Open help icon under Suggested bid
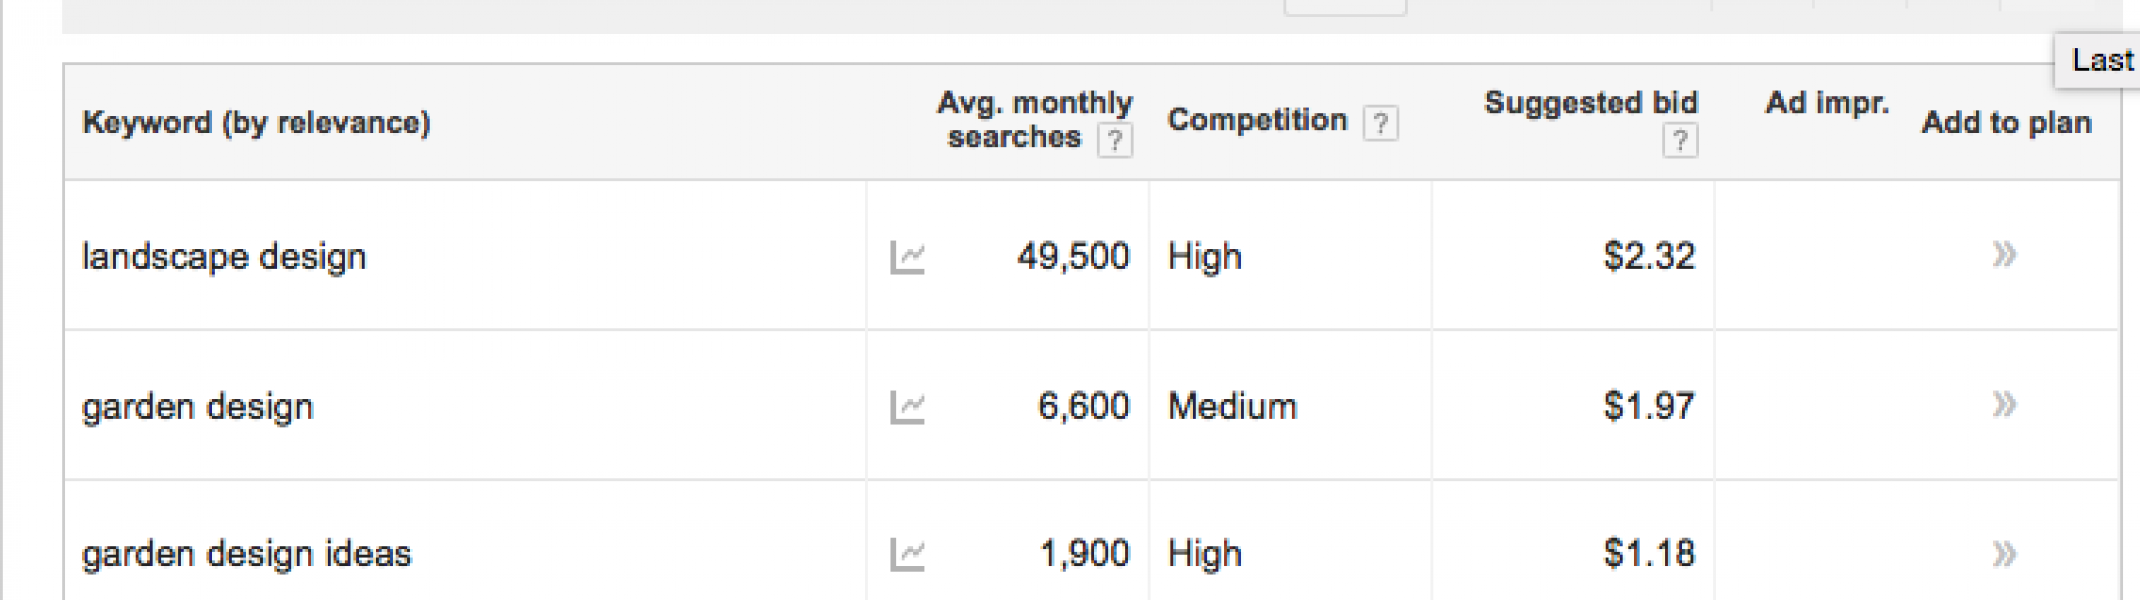The width and height of the screenshot is (2140, 600). pyautogui.click(x=1680, y=141)
